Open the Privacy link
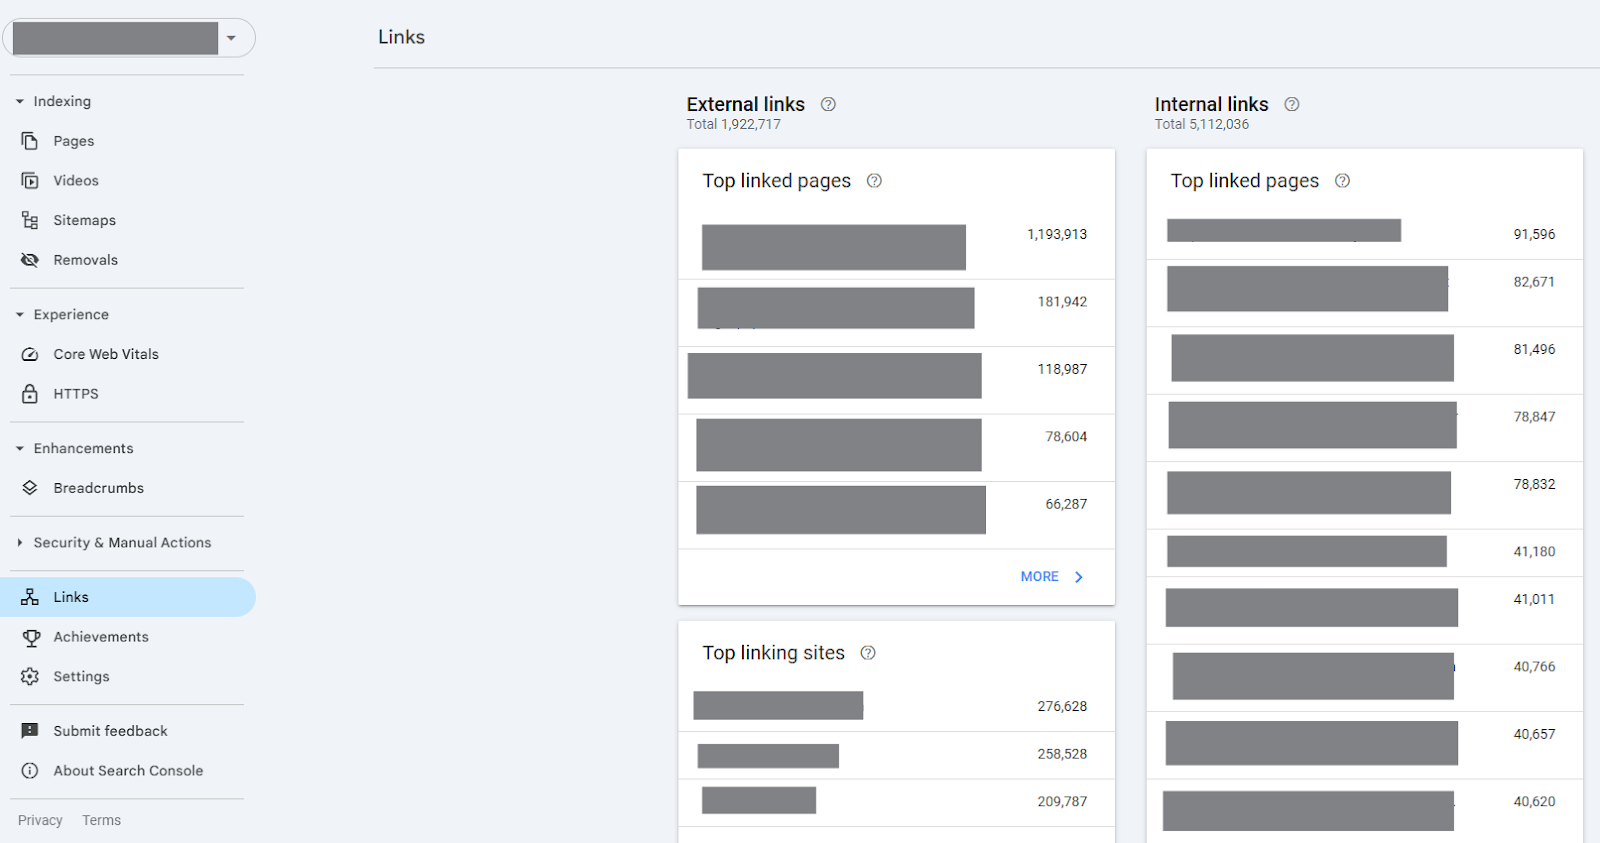The width and height of the screenshot is (1600, 843). pos(40,820)
